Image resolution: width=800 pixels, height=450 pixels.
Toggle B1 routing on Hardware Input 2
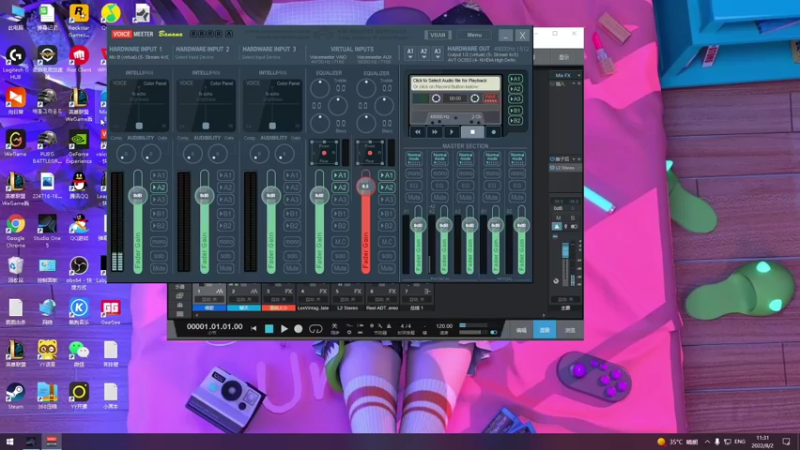(226, 214)
